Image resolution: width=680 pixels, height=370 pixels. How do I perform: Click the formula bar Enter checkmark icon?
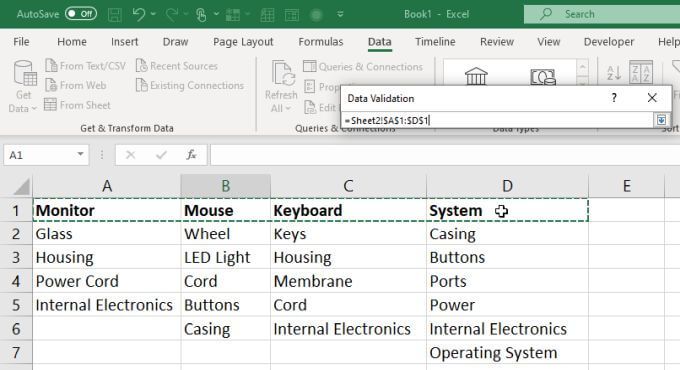(161, 155)
